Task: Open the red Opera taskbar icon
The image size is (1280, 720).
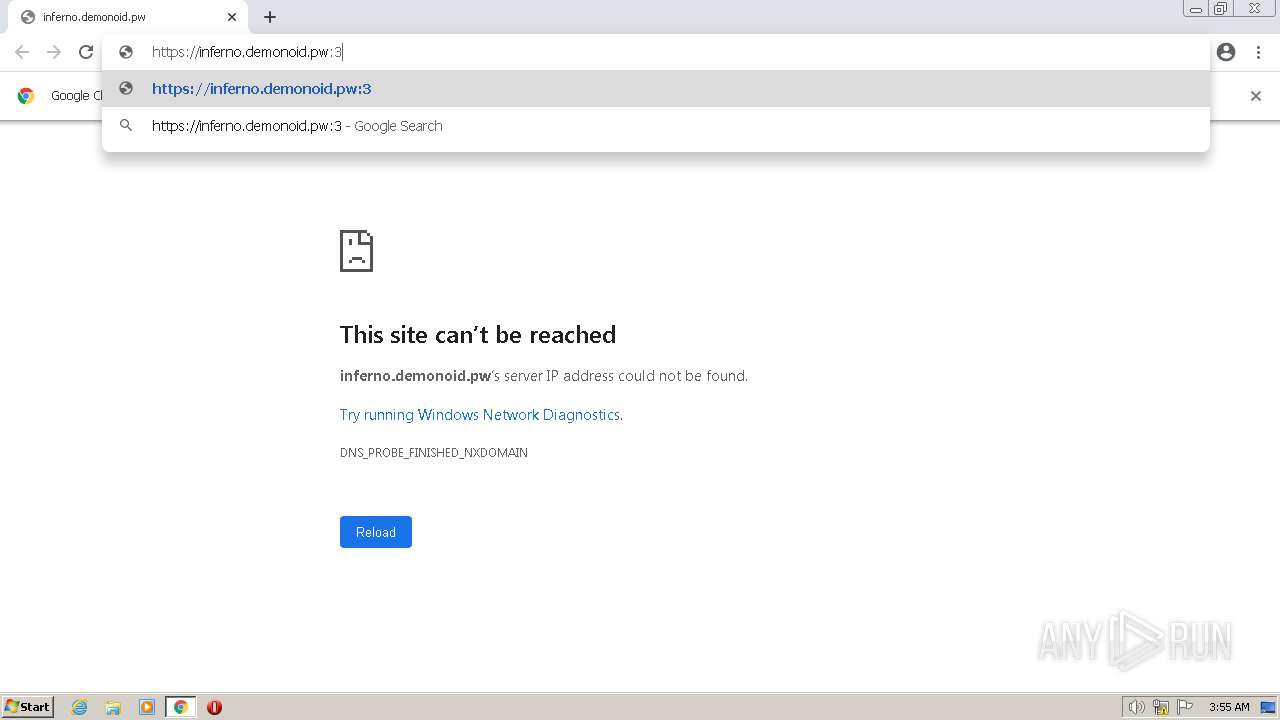Action: click(x=214, y=707)
